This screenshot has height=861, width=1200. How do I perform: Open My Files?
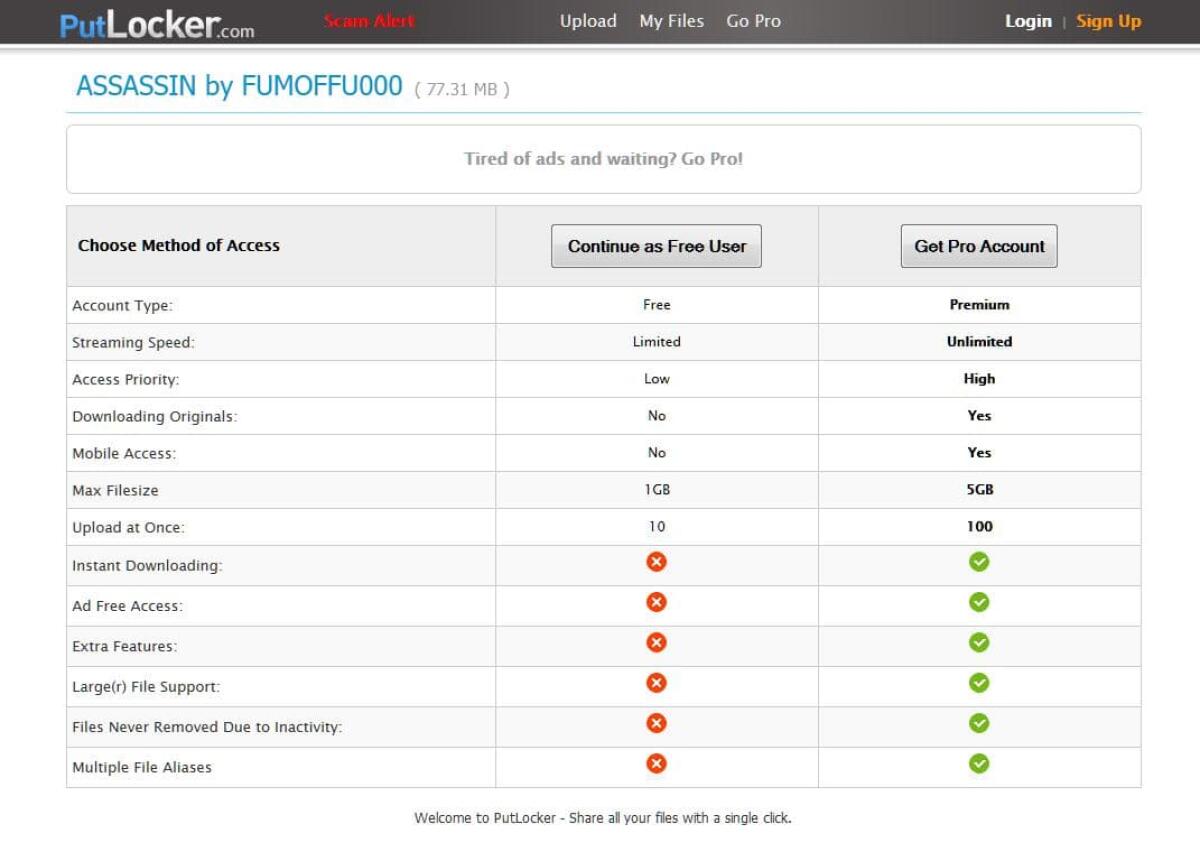[671, 21]
